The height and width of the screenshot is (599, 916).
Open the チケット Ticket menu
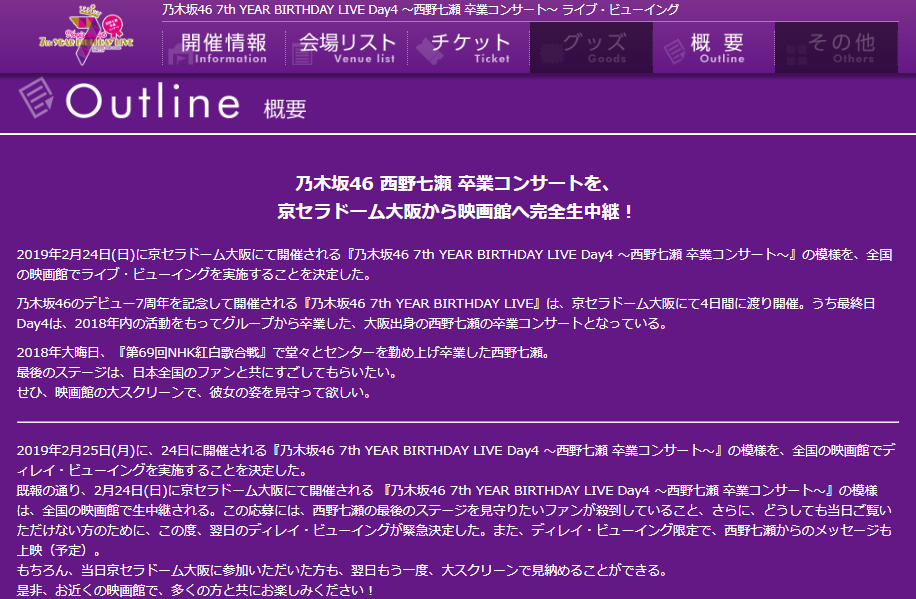(x=469, y=48)
